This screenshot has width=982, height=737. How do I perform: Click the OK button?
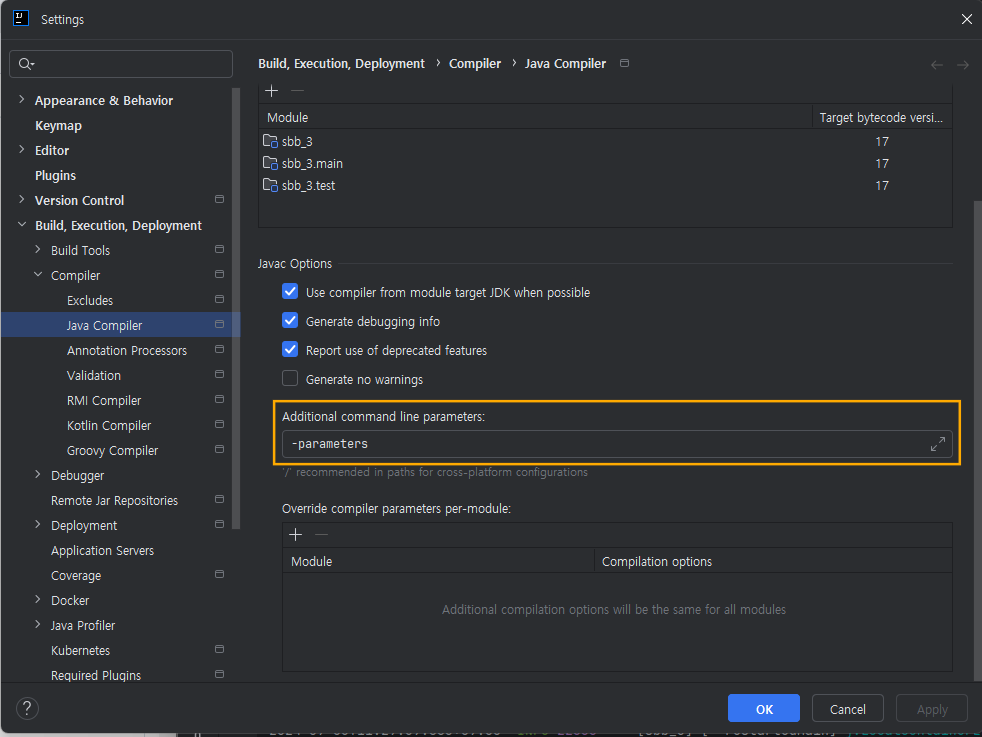(763, 709)
